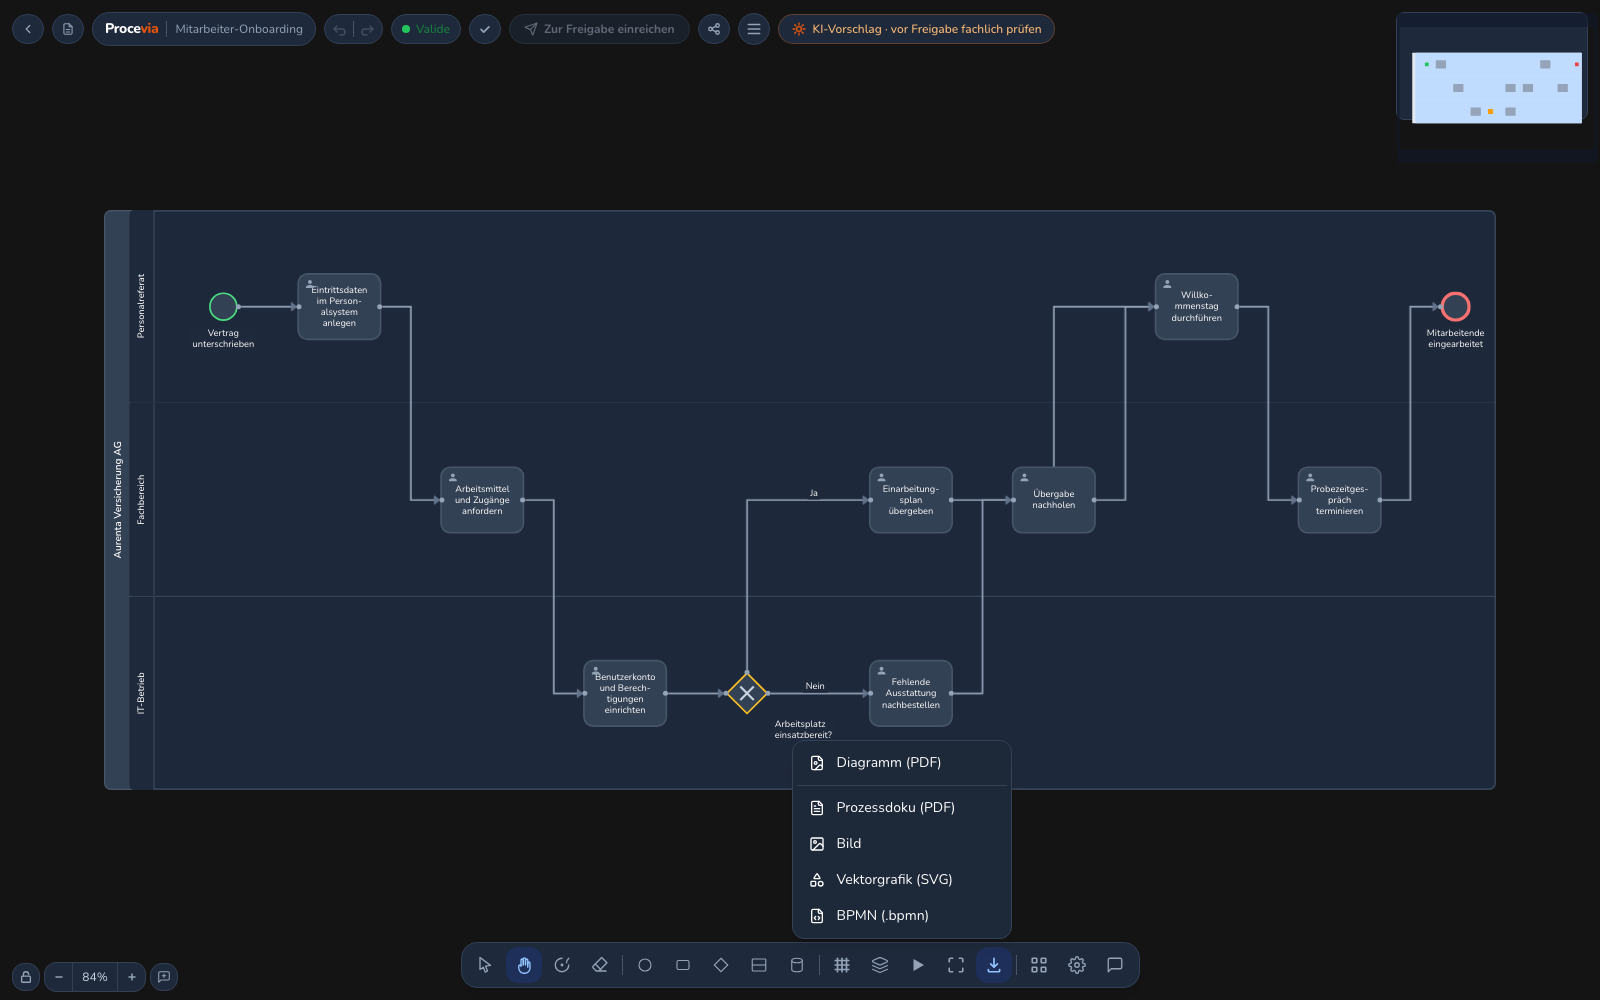Image resolution: width=1600 pixels, height=1000 pixels.
Task: Select the pointer selection tool
Action: coord(485,965)
